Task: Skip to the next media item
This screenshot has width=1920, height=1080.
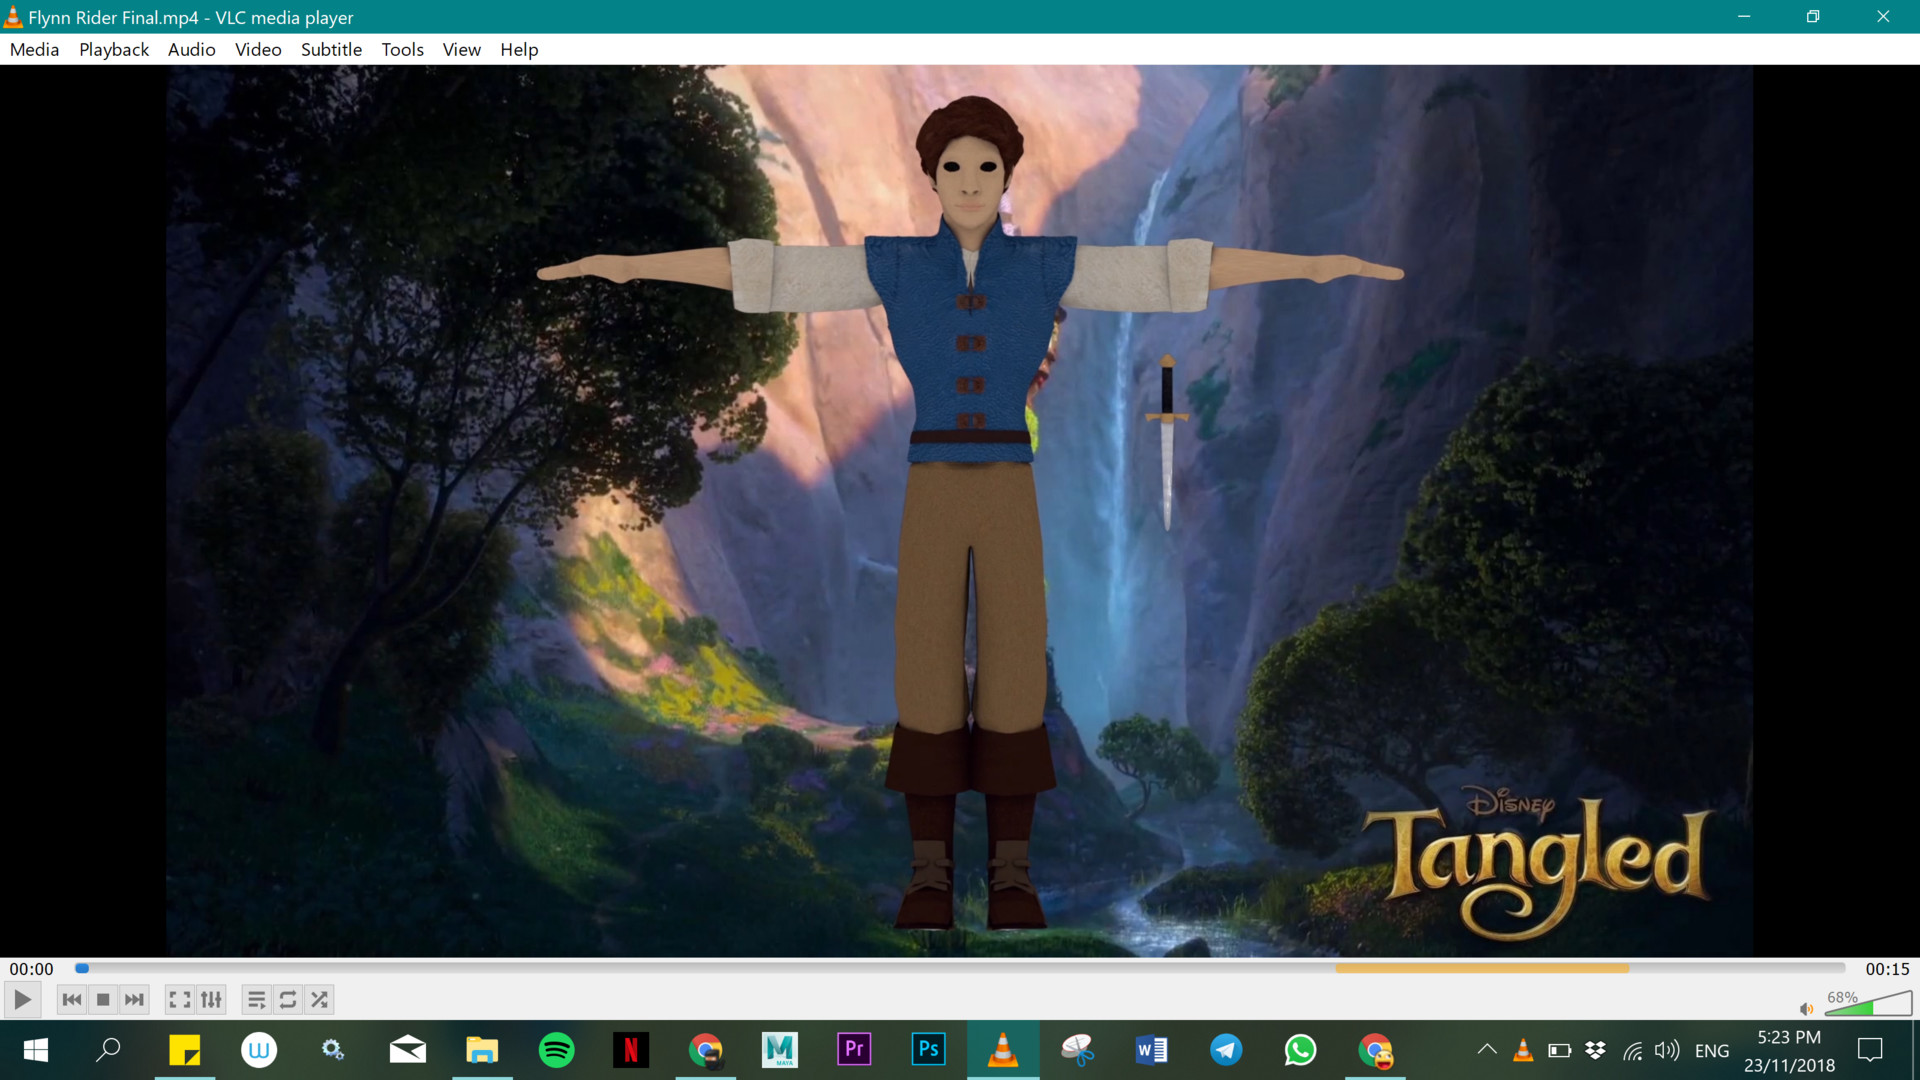Action: click(x=134, y=999)
